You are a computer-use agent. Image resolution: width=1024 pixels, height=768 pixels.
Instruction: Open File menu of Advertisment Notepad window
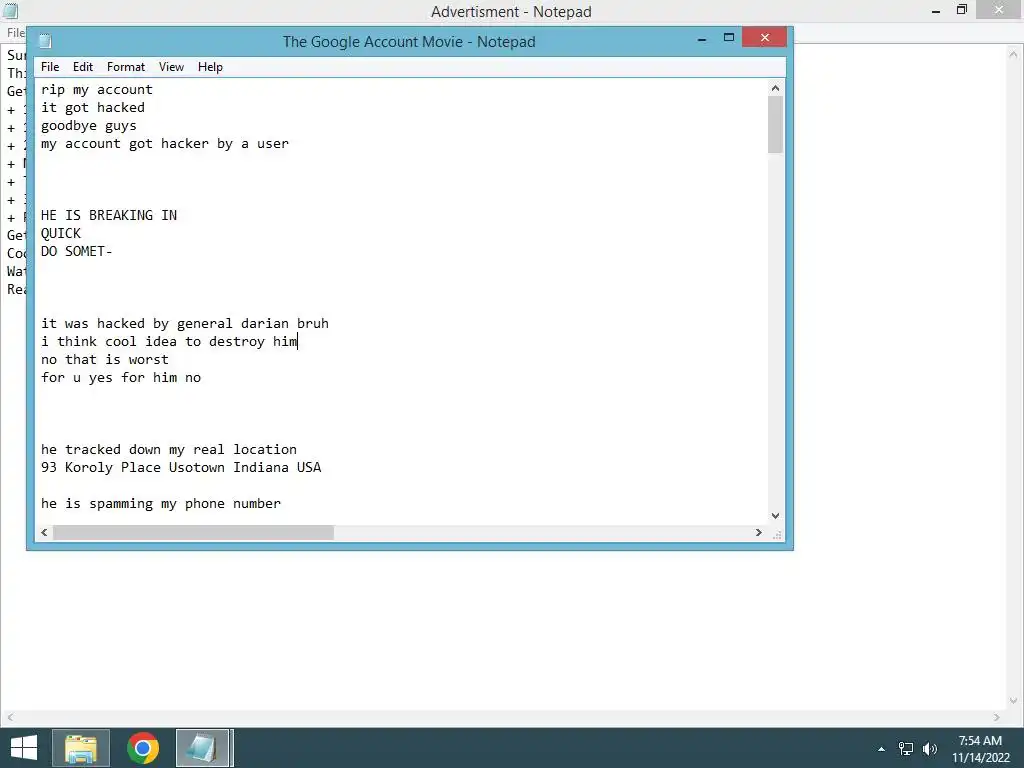tap(16, 33)
